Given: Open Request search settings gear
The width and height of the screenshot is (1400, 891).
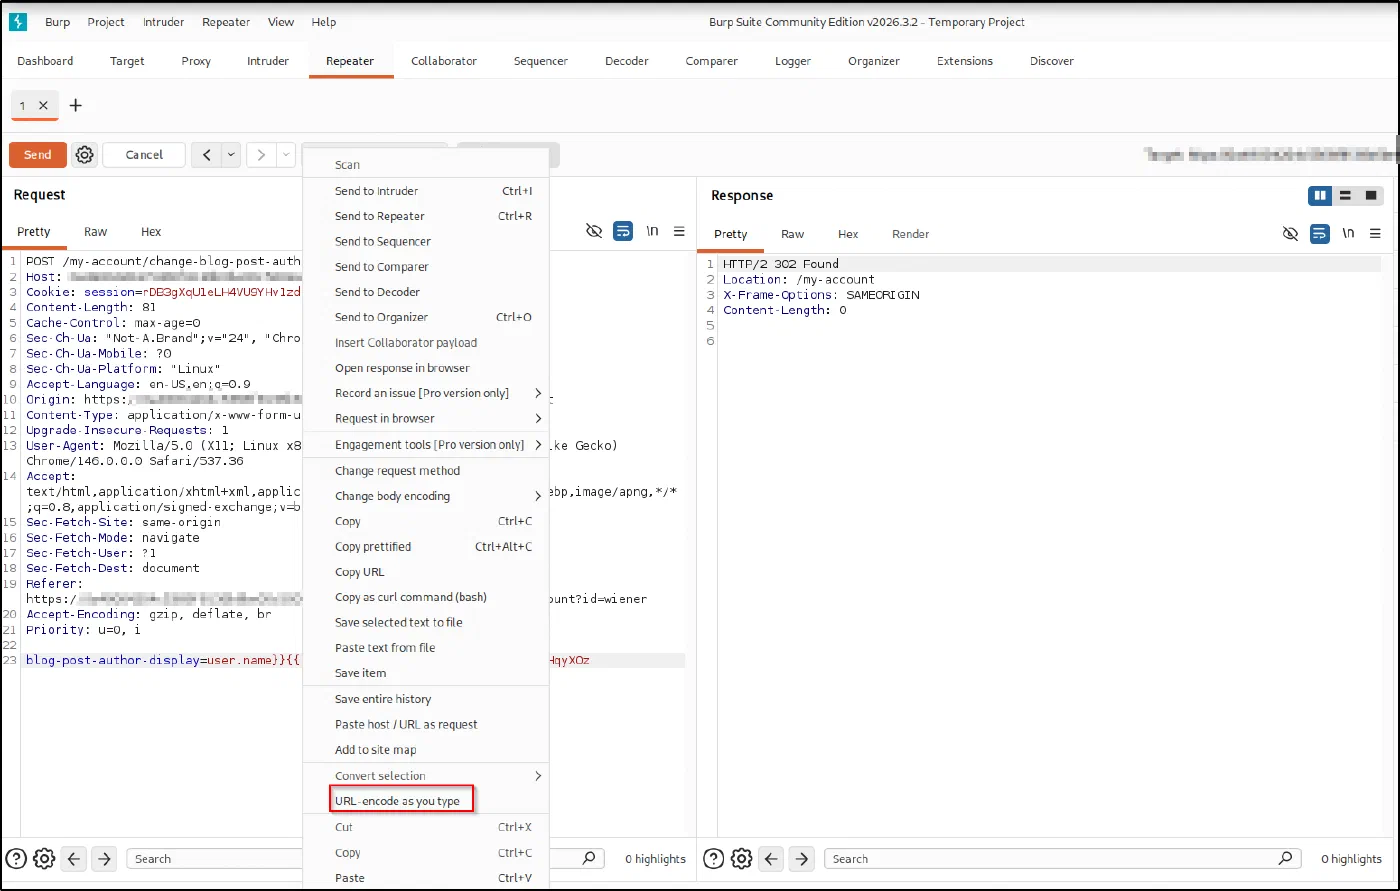Looking at the screenshot, I should pyautogui.click(x=44, y=859).
